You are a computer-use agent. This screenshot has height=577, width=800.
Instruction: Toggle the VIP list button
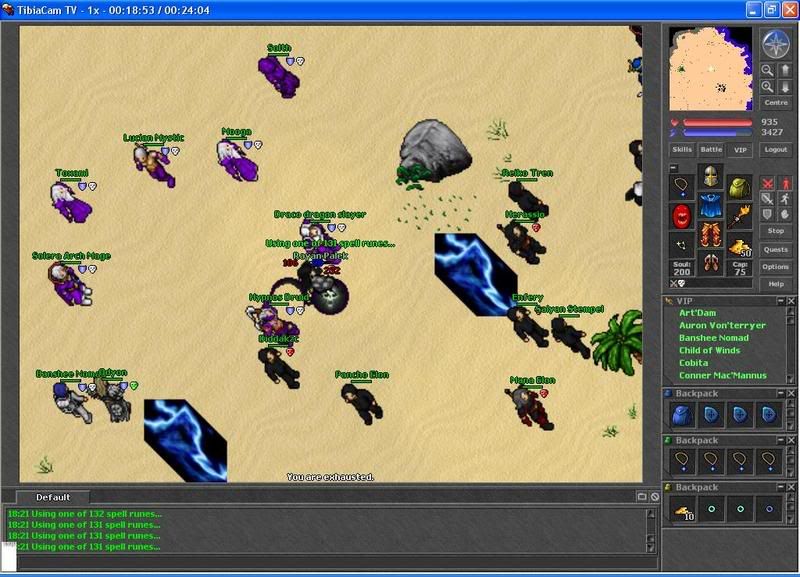click(740, 149)
